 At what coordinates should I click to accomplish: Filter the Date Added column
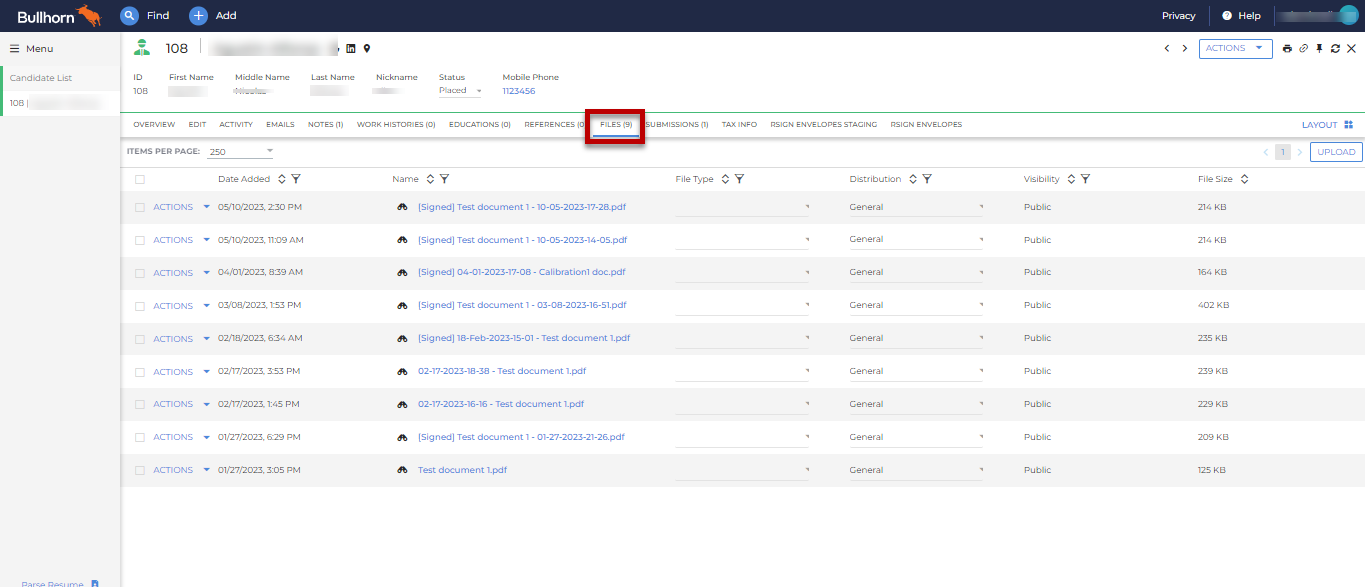tap(296, 179)
